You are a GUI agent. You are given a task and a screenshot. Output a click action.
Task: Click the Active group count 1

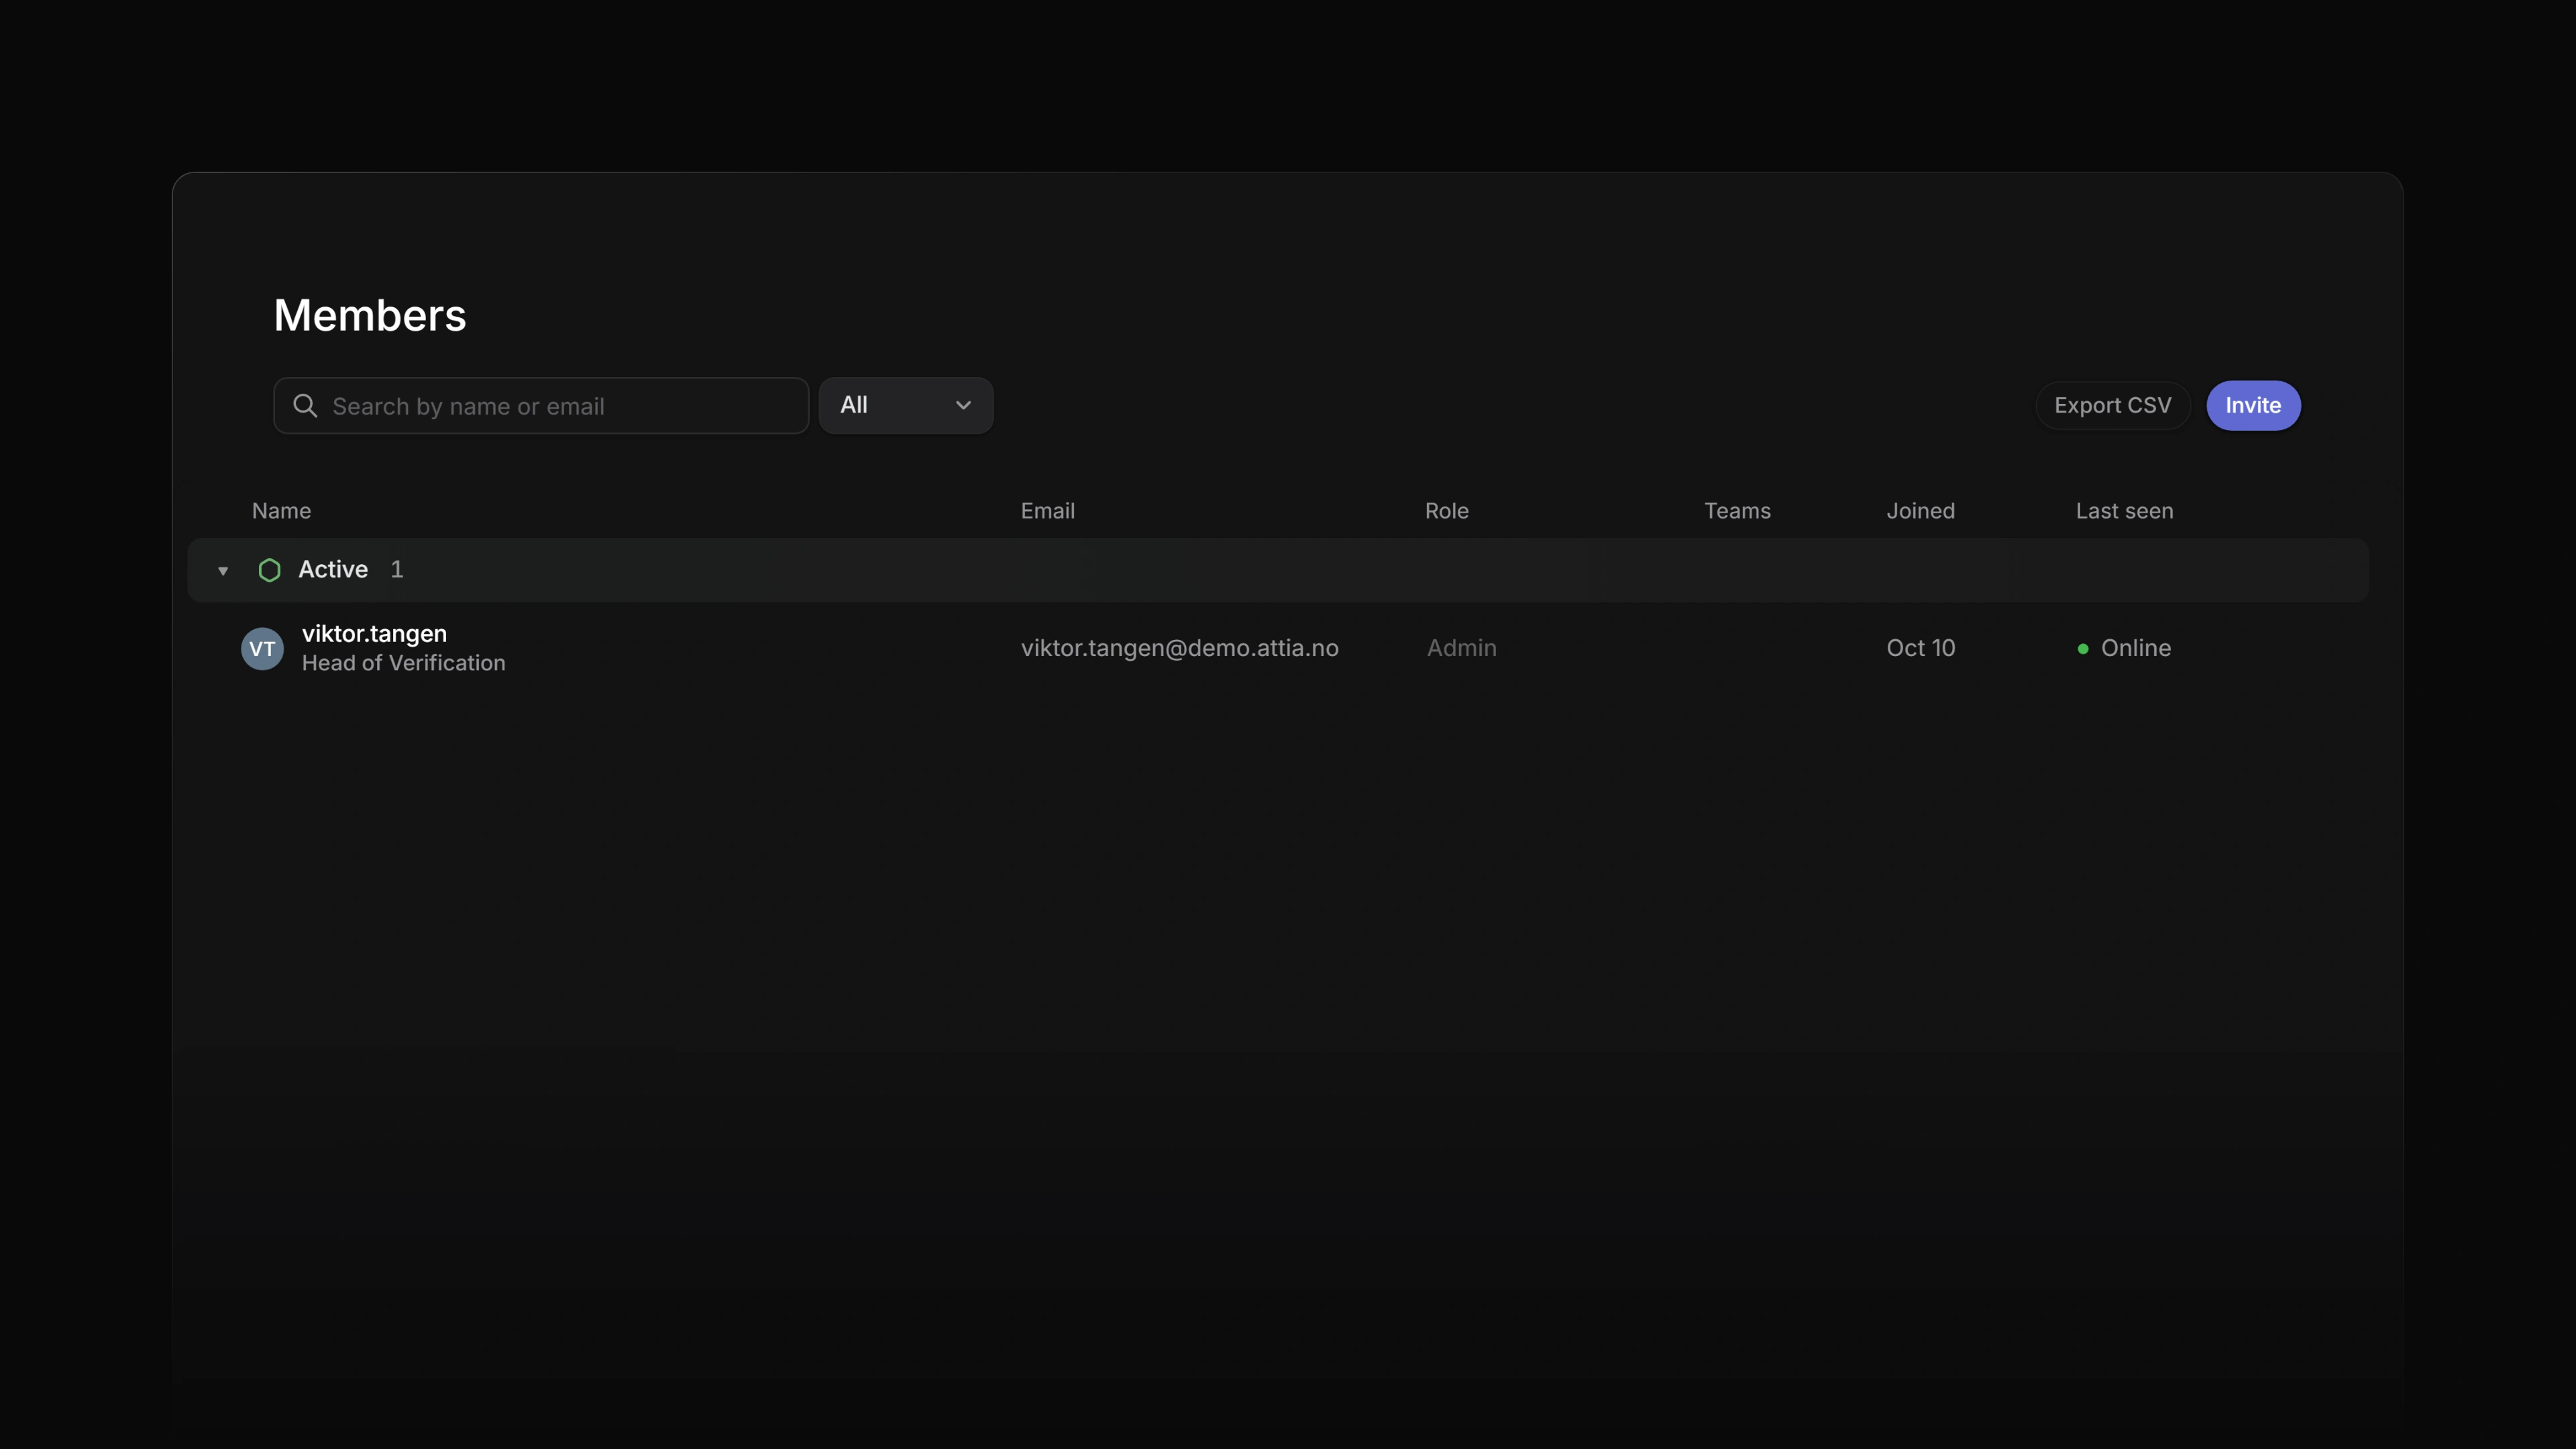[397, 570]
